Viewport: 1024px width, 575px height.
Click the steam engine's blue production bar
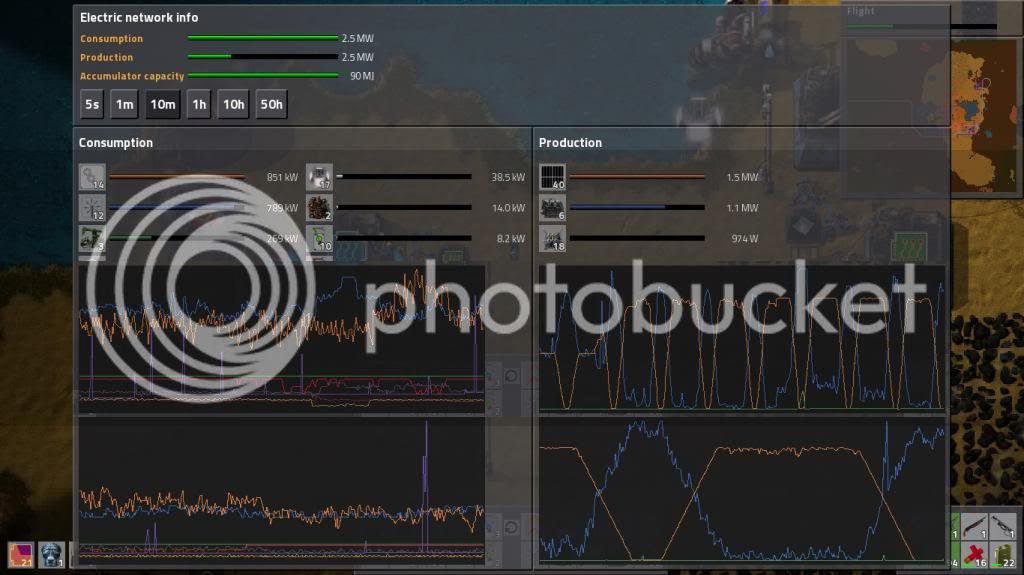(x=637, y=207)
